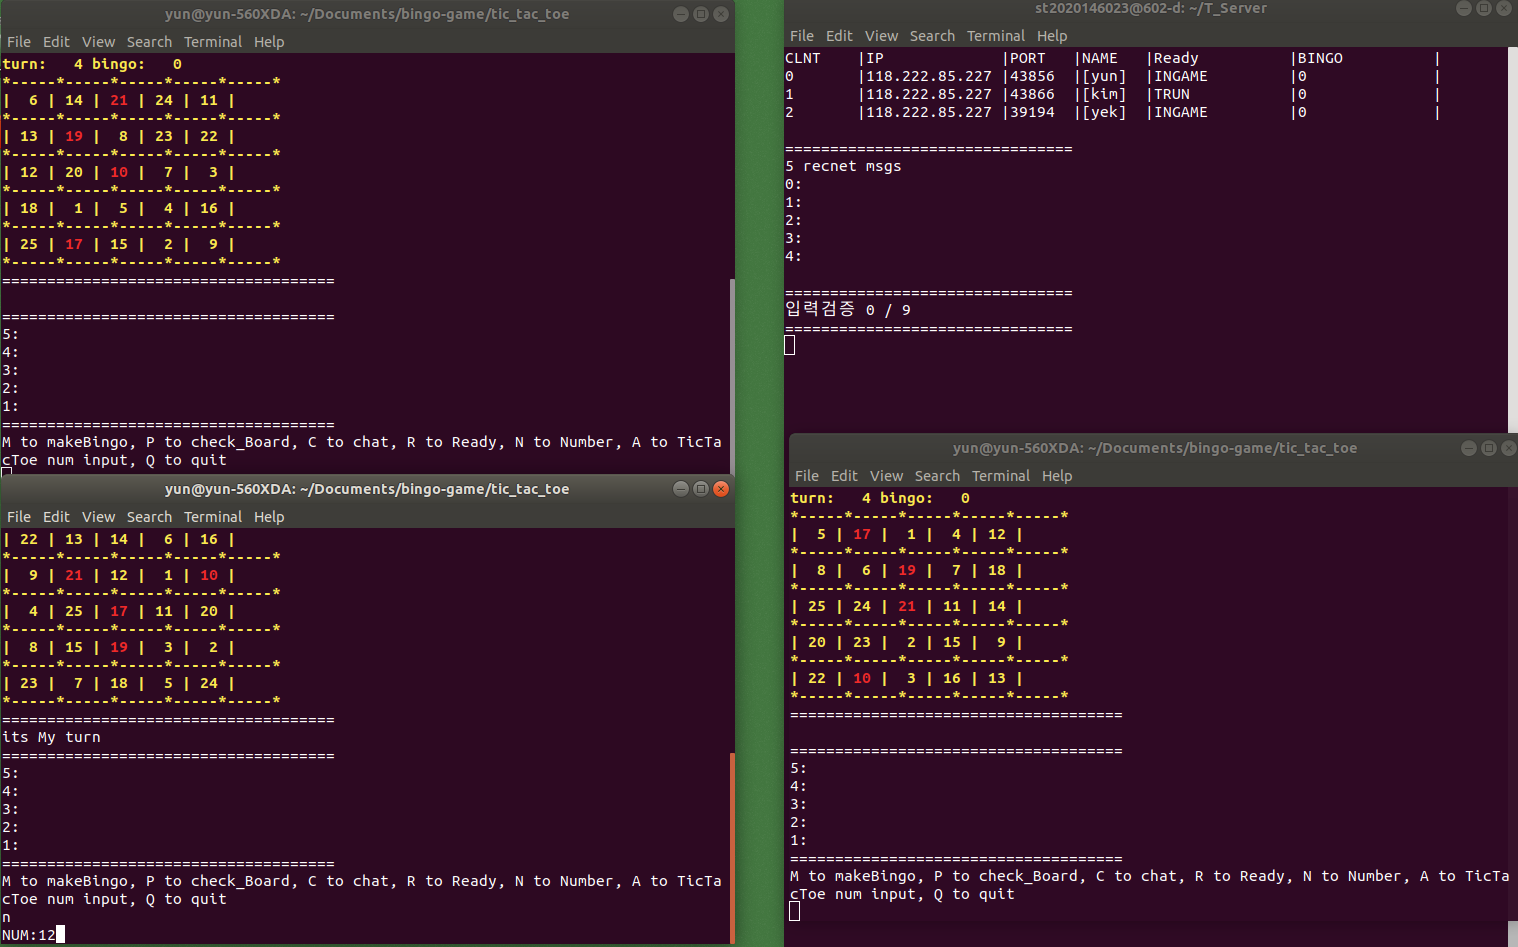The height and width of the screenshot is (947, 1518).
Task: Open View menu in T_Server terminal
Action: click(881, 36)
